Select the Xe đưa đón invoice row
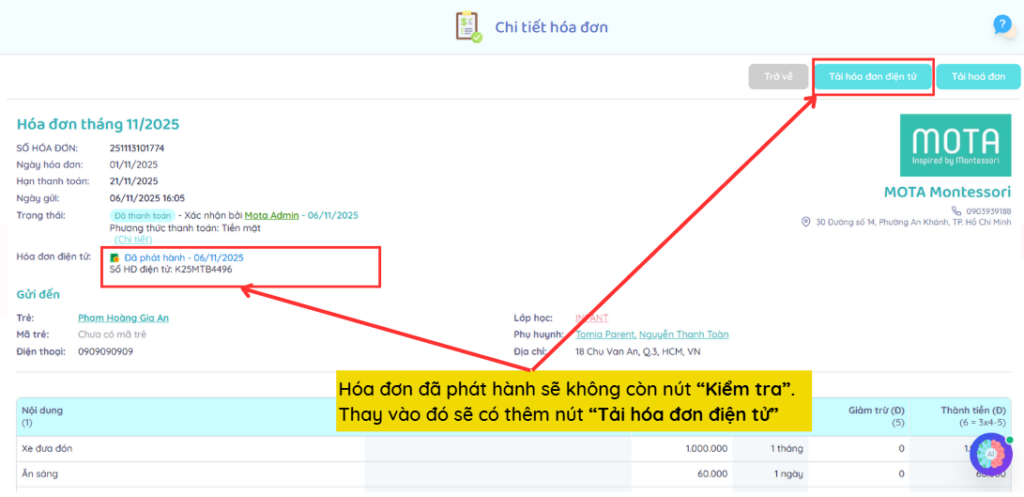 tap(47, 449)
